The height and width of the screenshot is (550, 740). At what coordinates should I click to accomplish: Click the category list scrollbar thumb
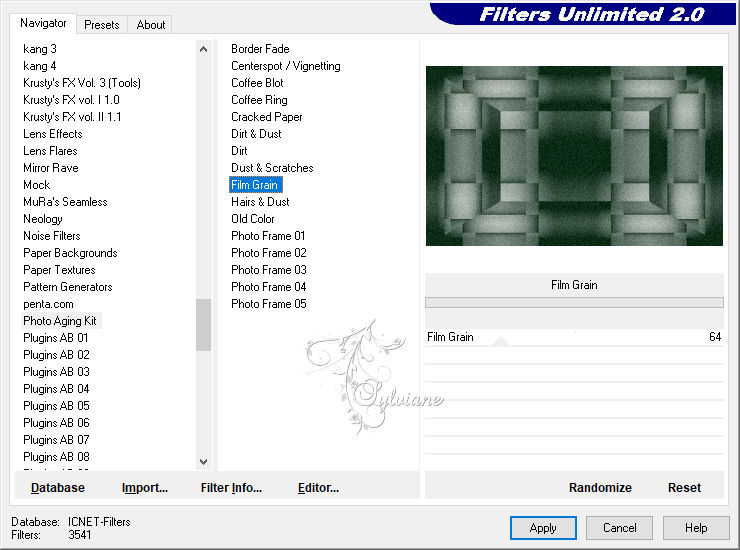pos(203,325)
